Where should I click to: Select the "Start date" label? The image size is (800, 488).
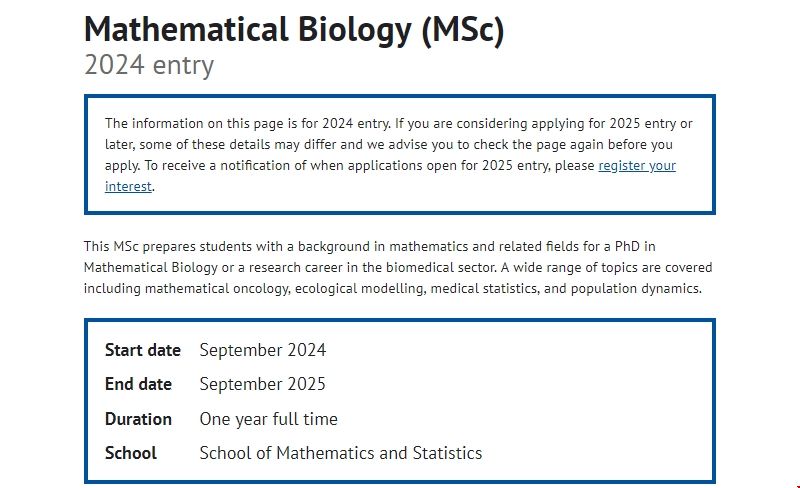tap(143, 350)
